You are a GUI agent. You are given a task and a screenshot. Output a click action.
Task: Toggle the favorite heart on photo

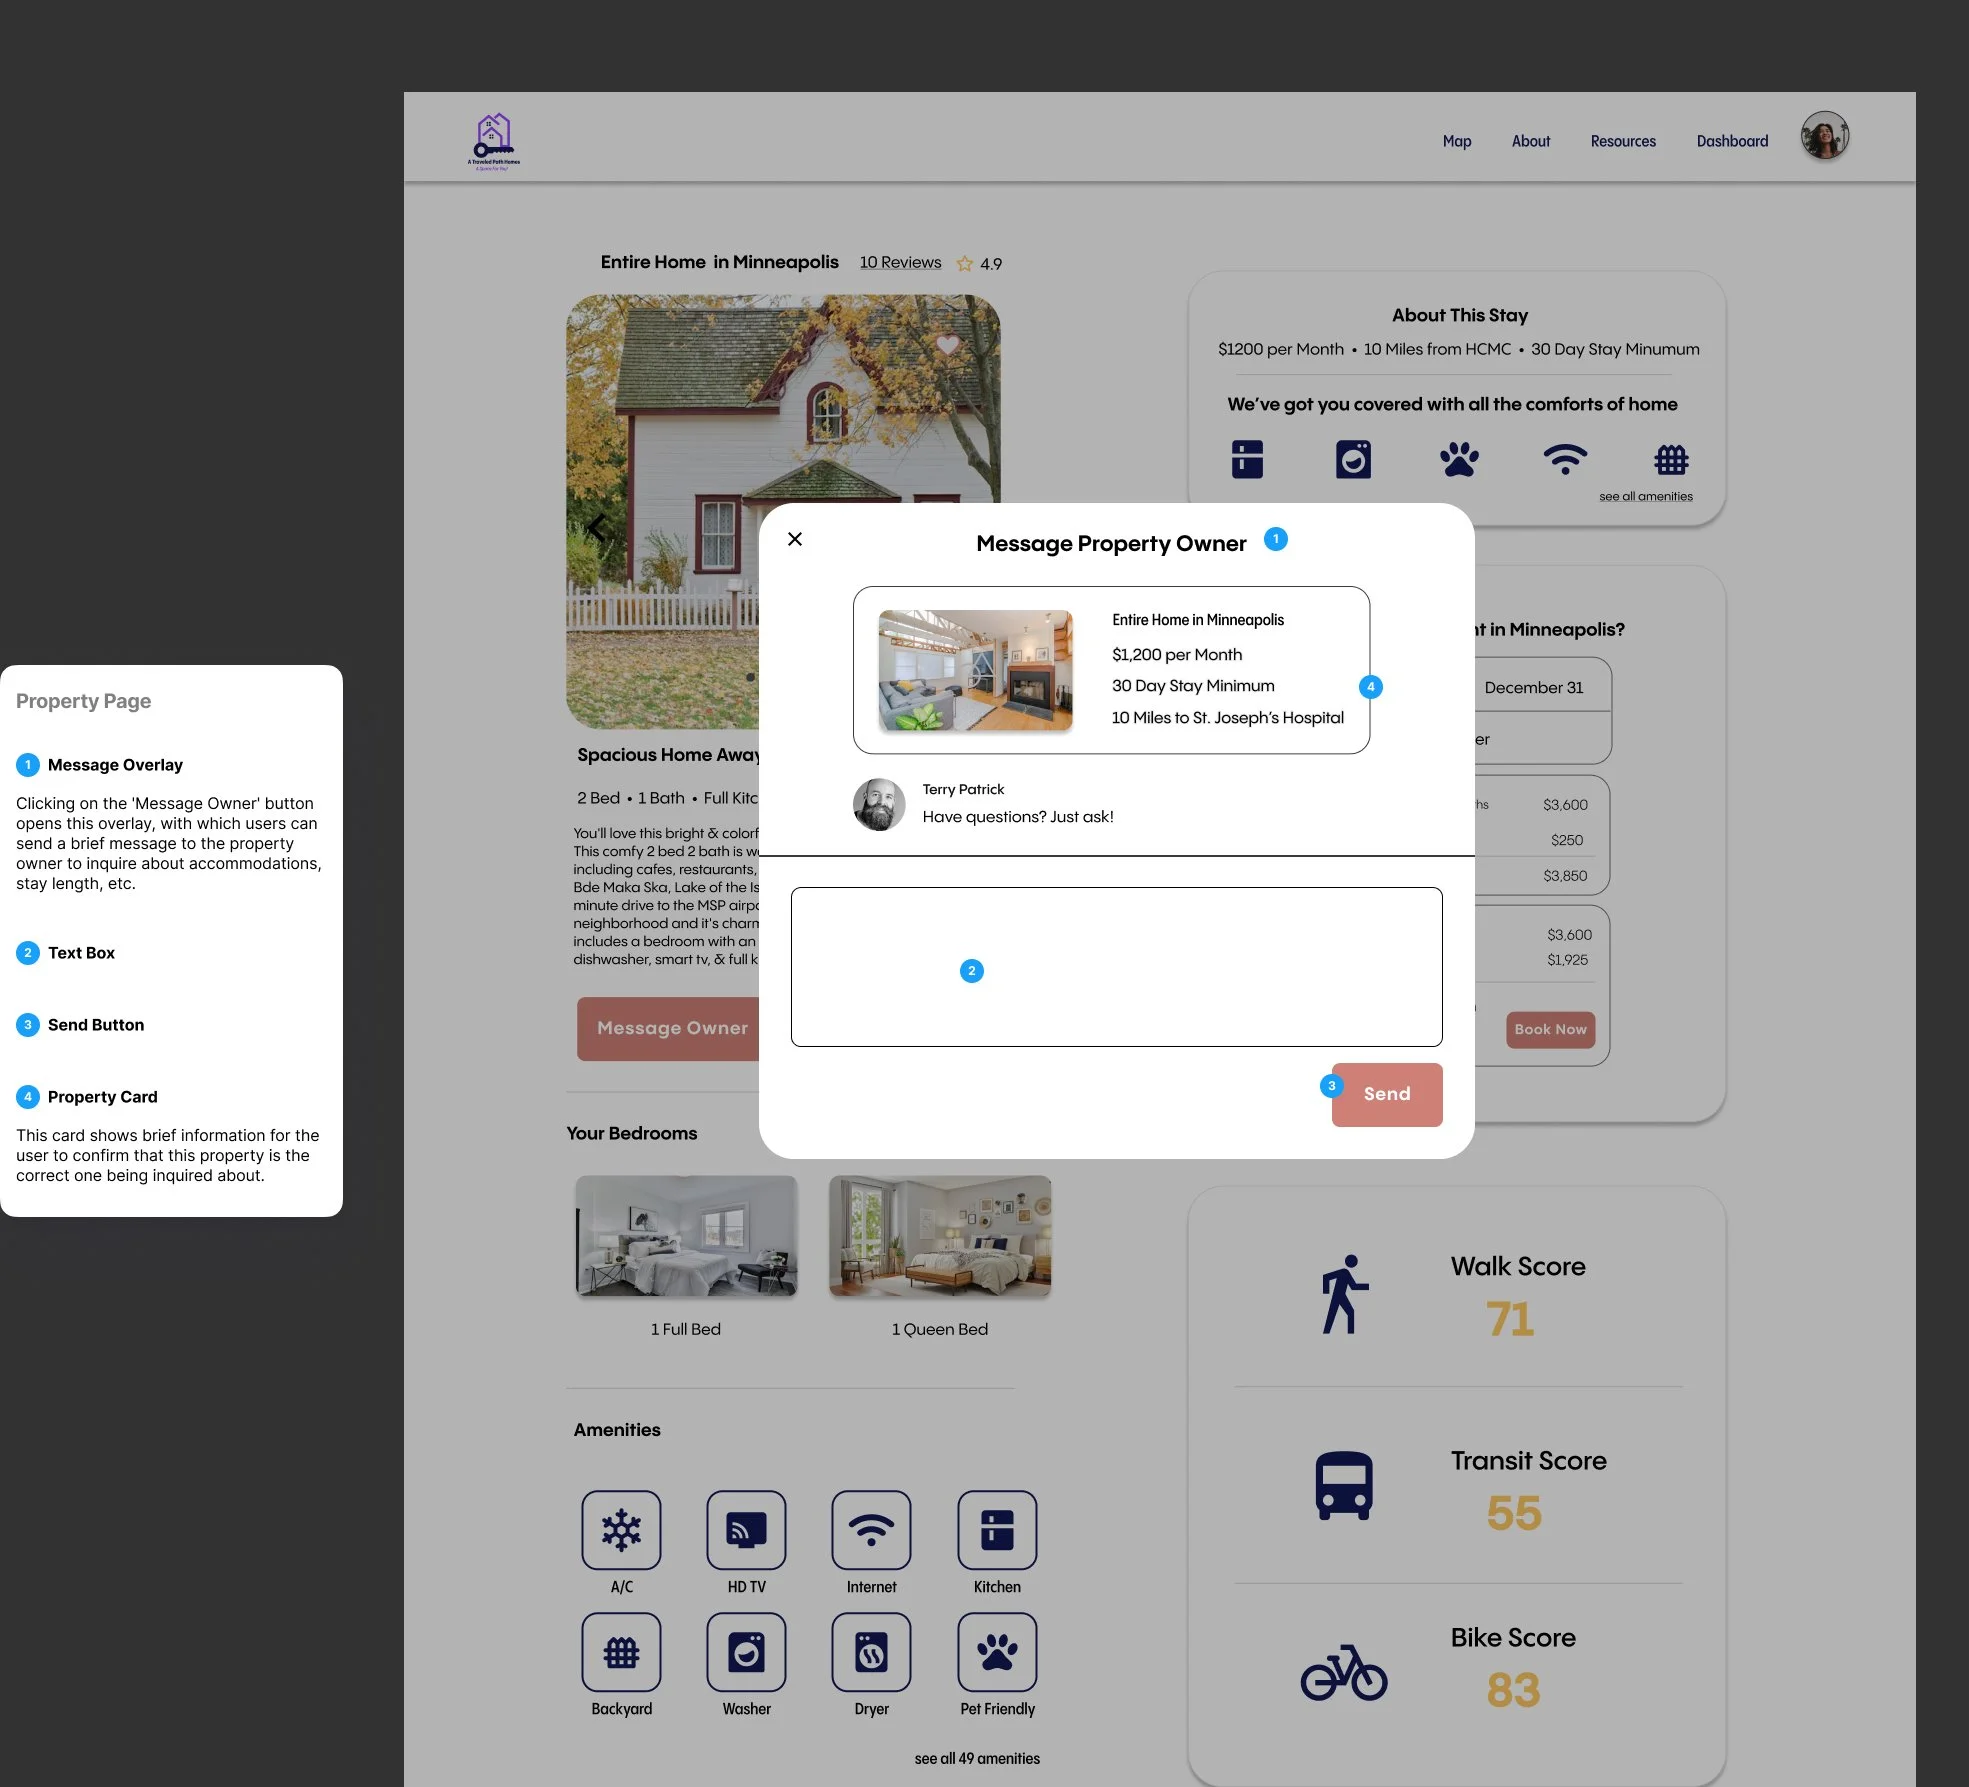(x=947, y=345)
